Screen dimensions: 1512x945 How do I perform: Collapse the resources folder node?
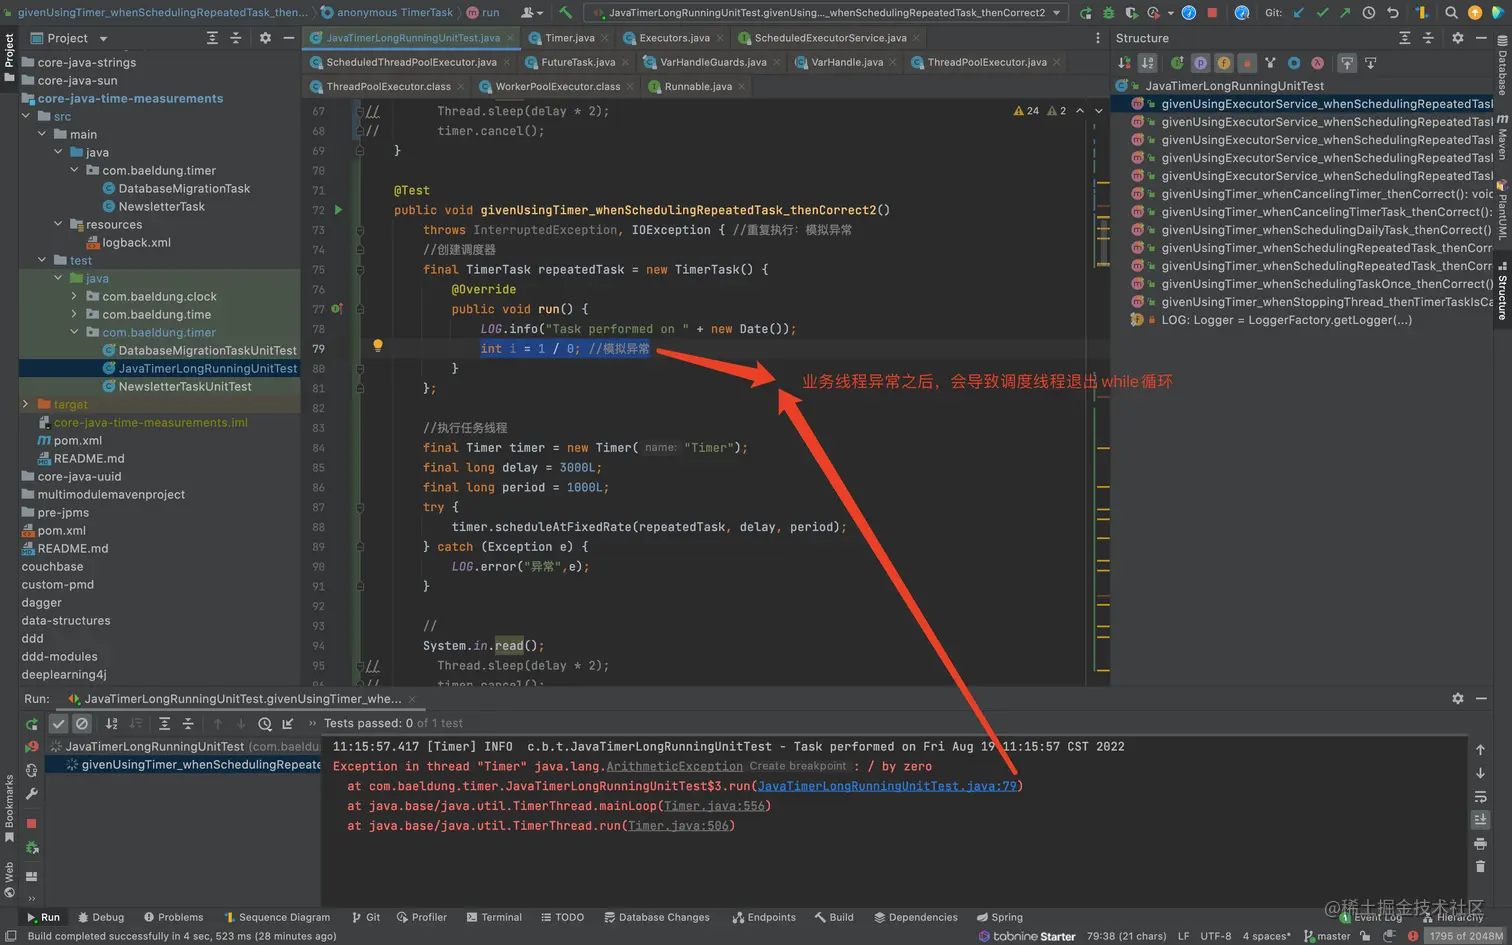point(58,224)
